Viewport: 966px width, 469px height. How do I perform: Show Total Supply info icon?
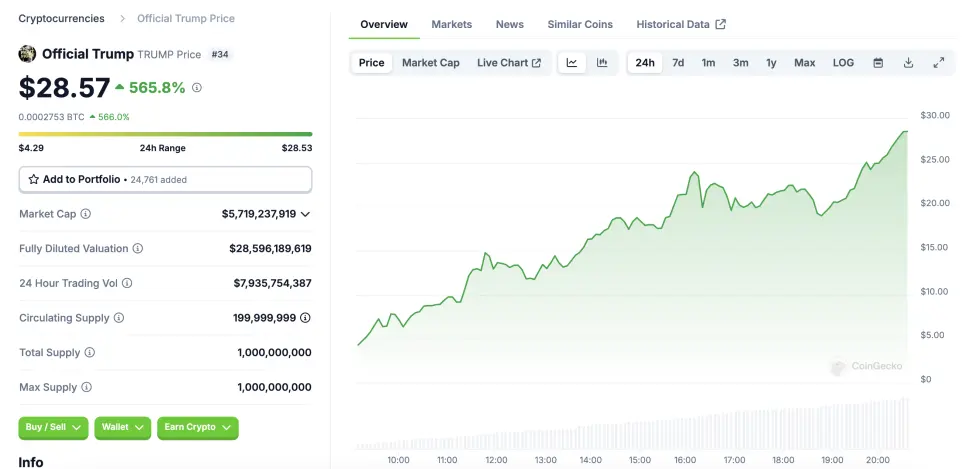(90, 353)
